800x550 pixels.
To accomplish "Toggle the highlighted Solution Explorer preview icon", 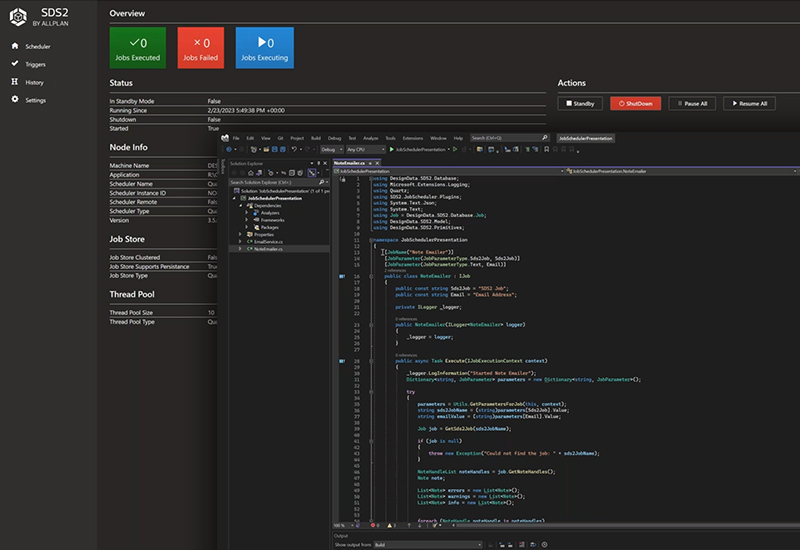I will [312, 173].
